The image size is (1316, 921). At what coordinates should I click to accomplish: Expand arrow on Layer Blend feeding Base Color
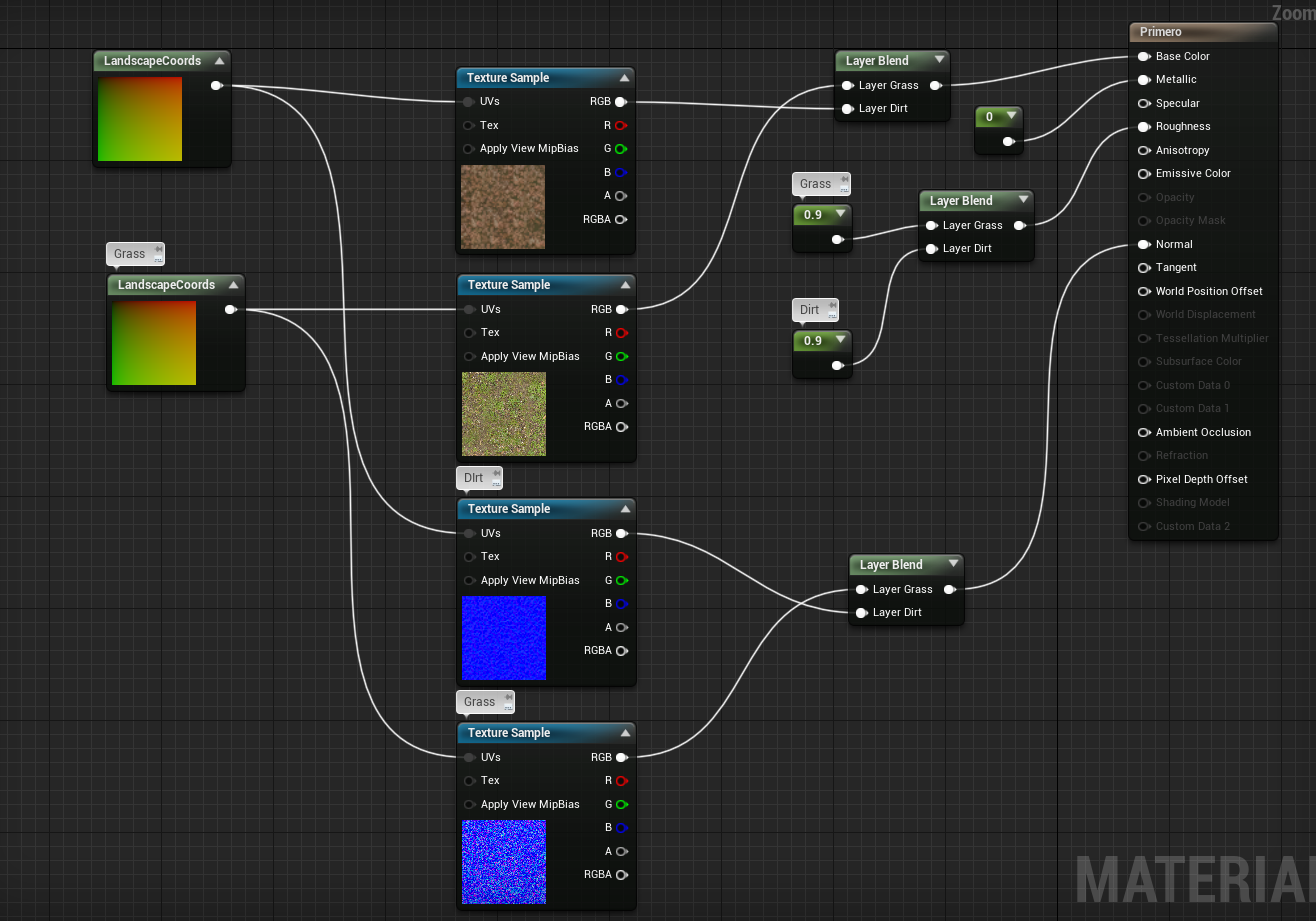938,61
